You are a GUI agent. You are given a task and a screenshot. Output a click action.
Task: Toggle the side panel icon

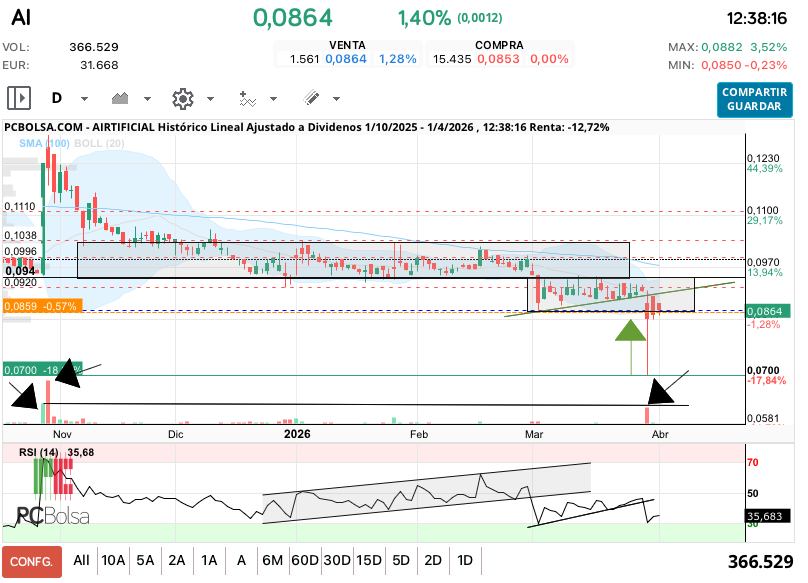(x=19, y=98)
